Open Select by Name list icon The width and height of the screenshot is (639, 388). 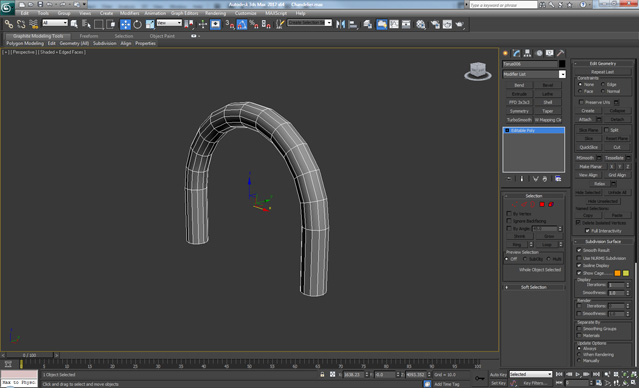[86, 24]
